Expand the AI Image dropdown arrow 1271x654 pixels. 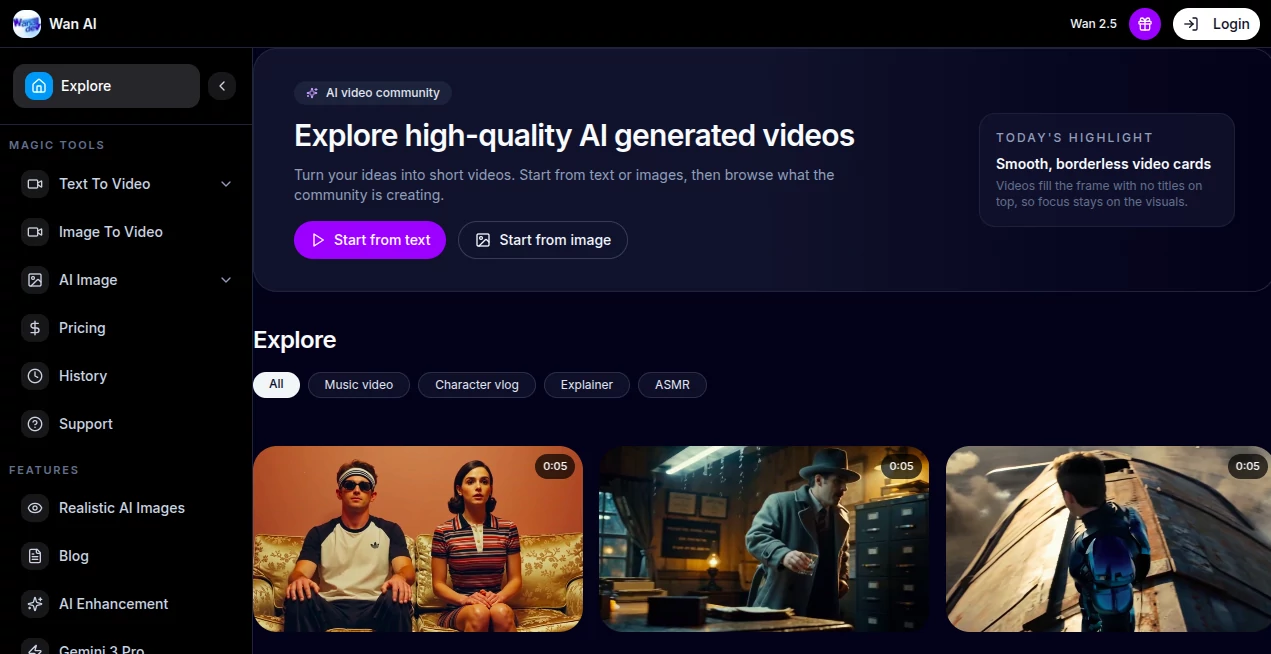click(226, 280)
